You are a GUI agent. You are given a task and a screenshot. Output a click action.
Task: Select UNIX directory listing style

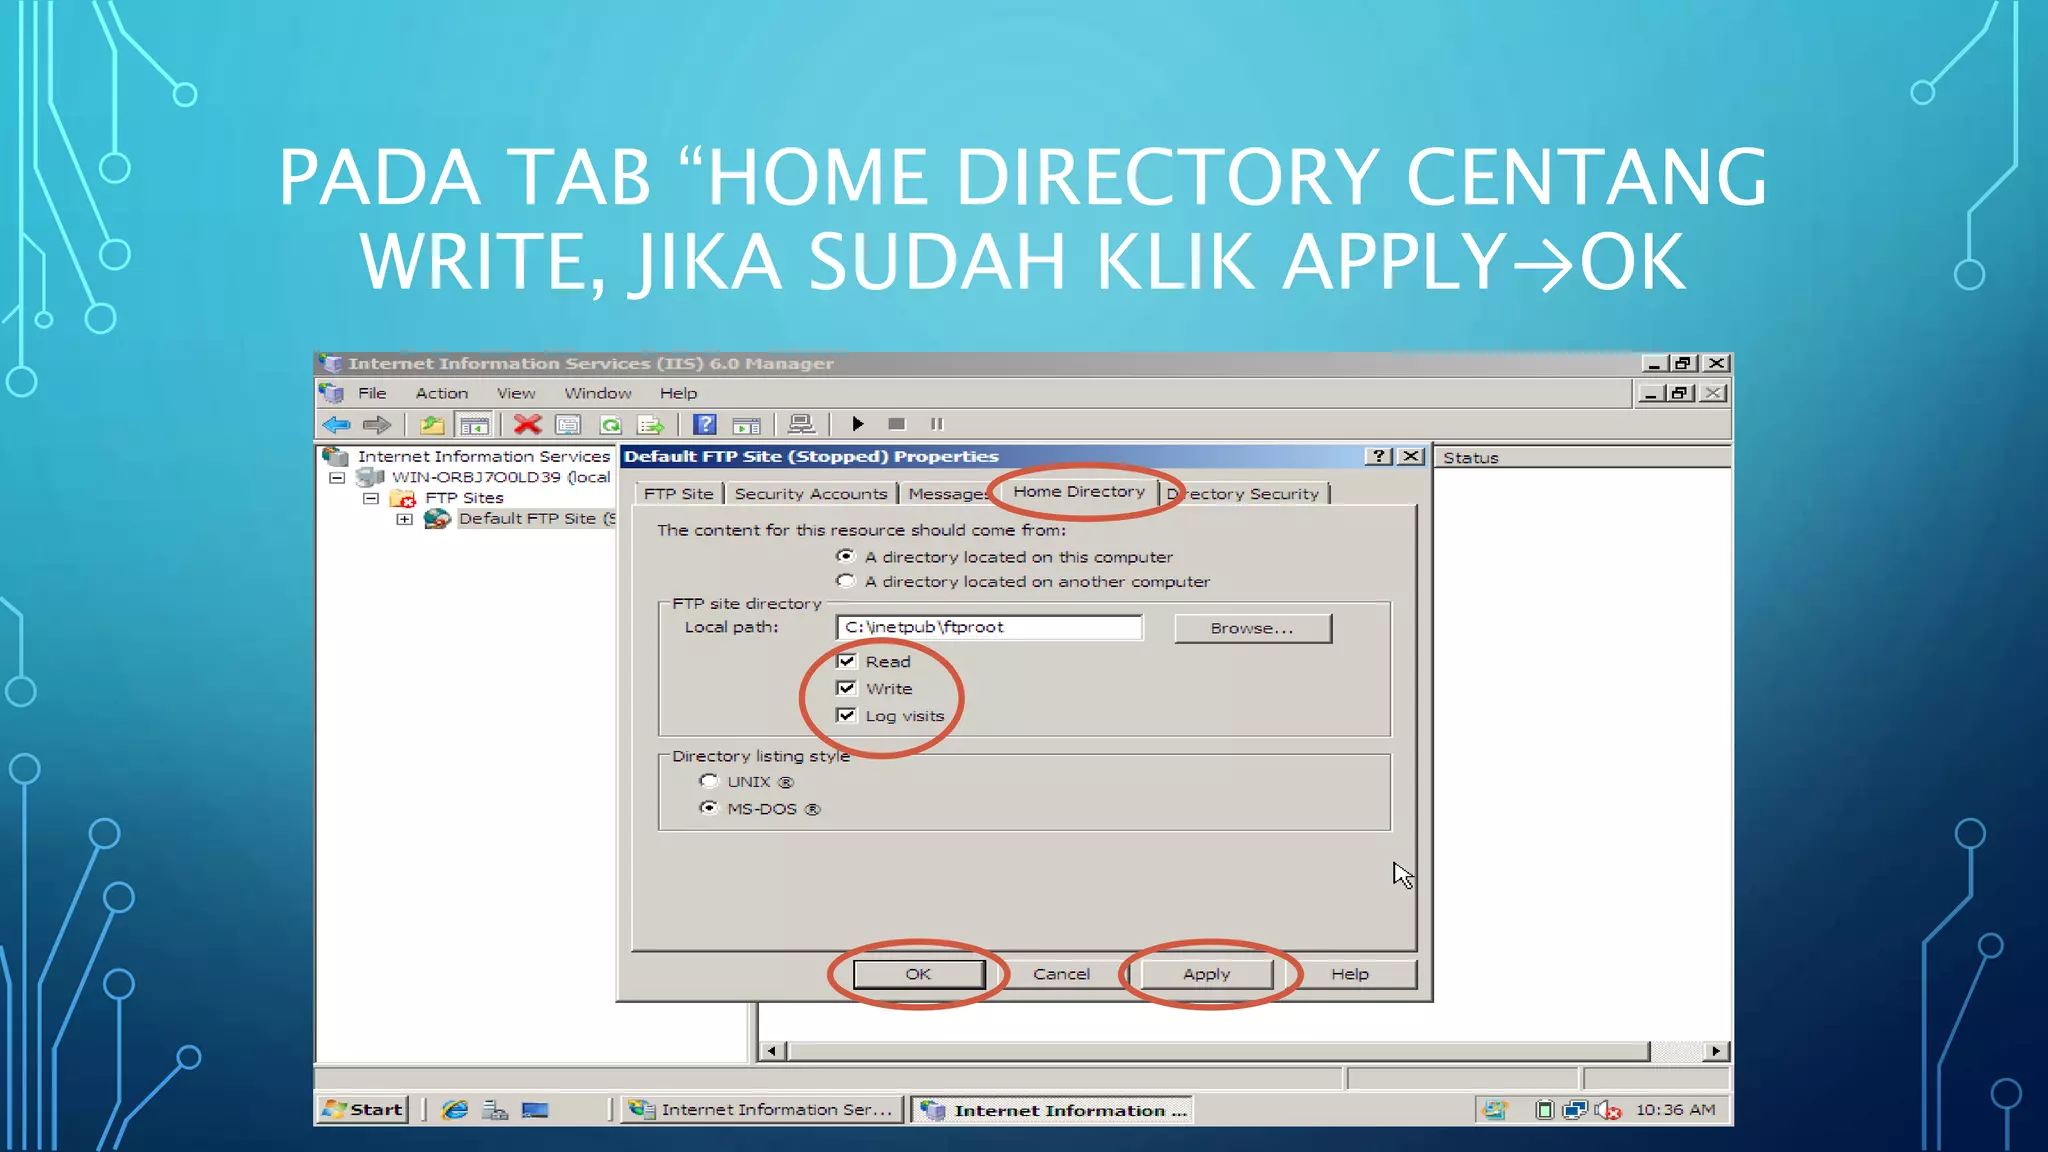coord(709,781)
